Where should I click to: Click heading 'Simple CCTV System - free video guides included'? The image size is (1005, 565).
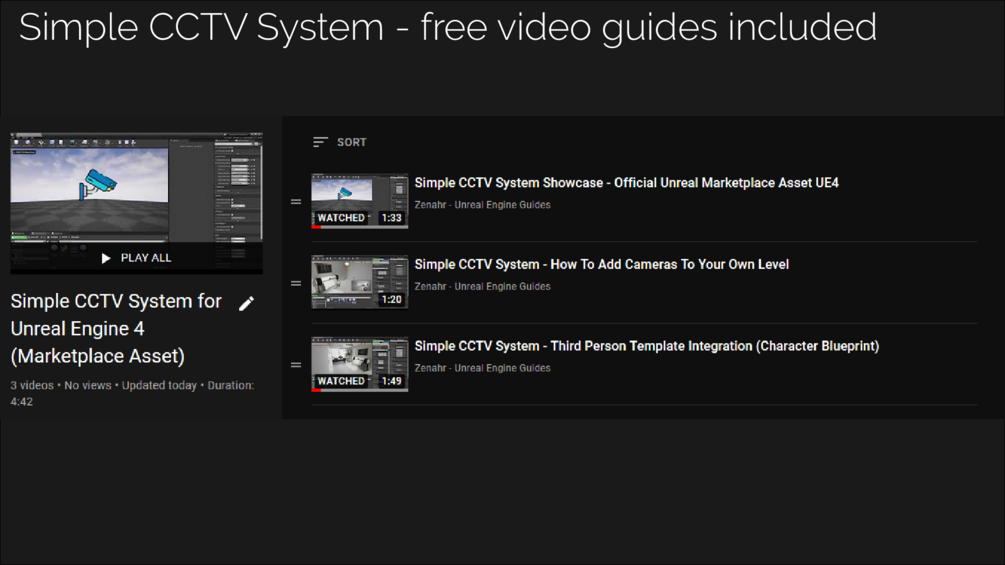447,28
